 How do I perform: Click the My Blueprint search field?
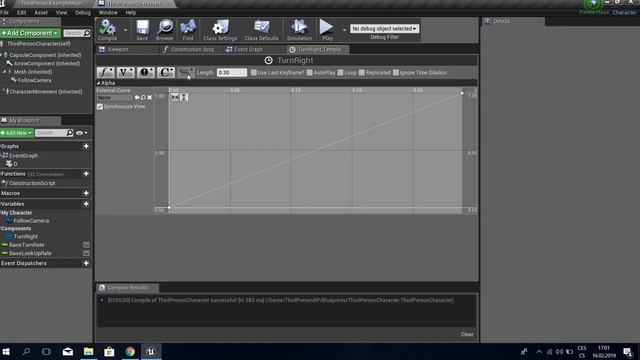54,133
